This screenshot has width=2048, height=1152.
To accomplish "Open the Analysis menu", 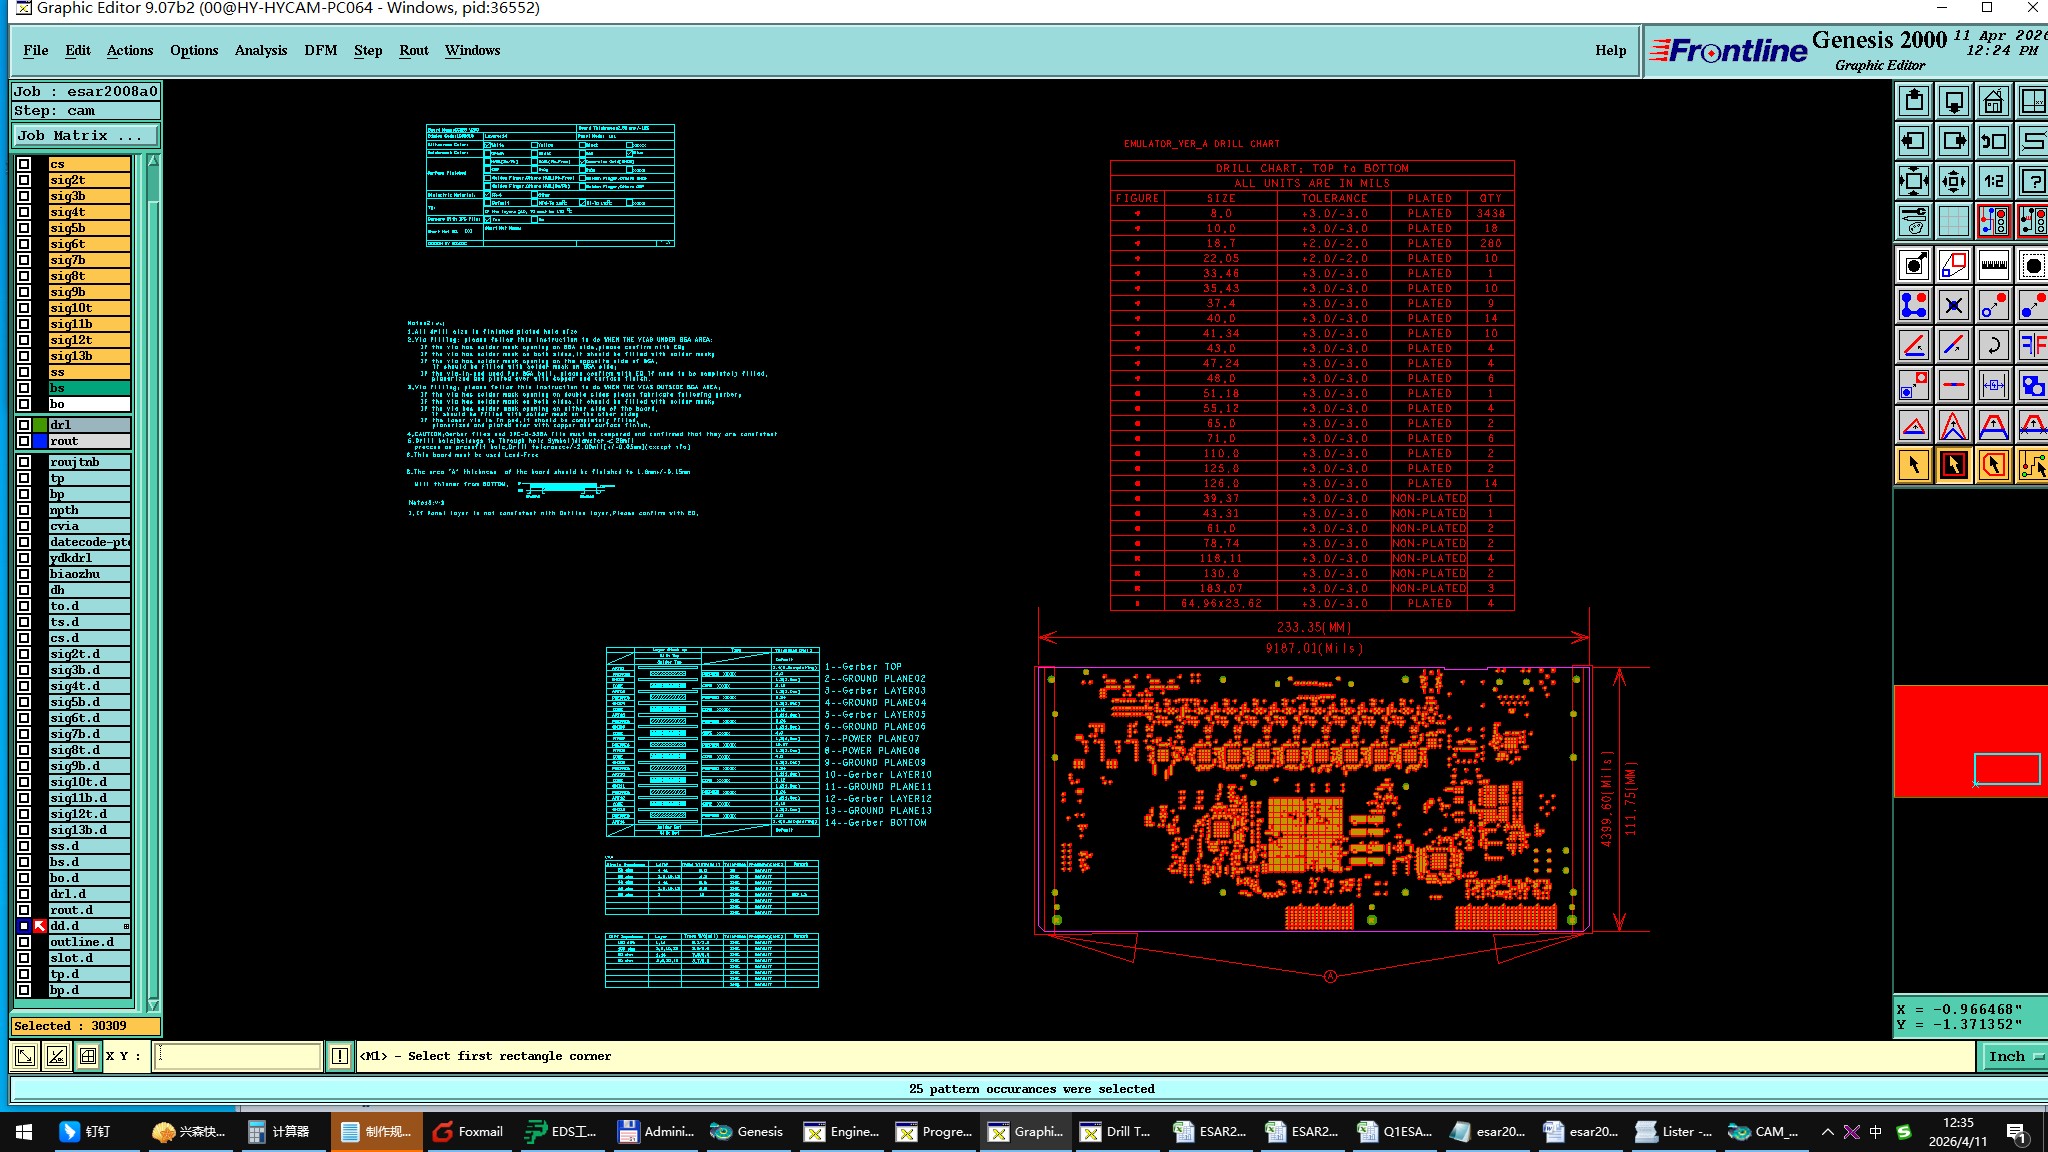I will pyautogui.click(x=260, y=50).
